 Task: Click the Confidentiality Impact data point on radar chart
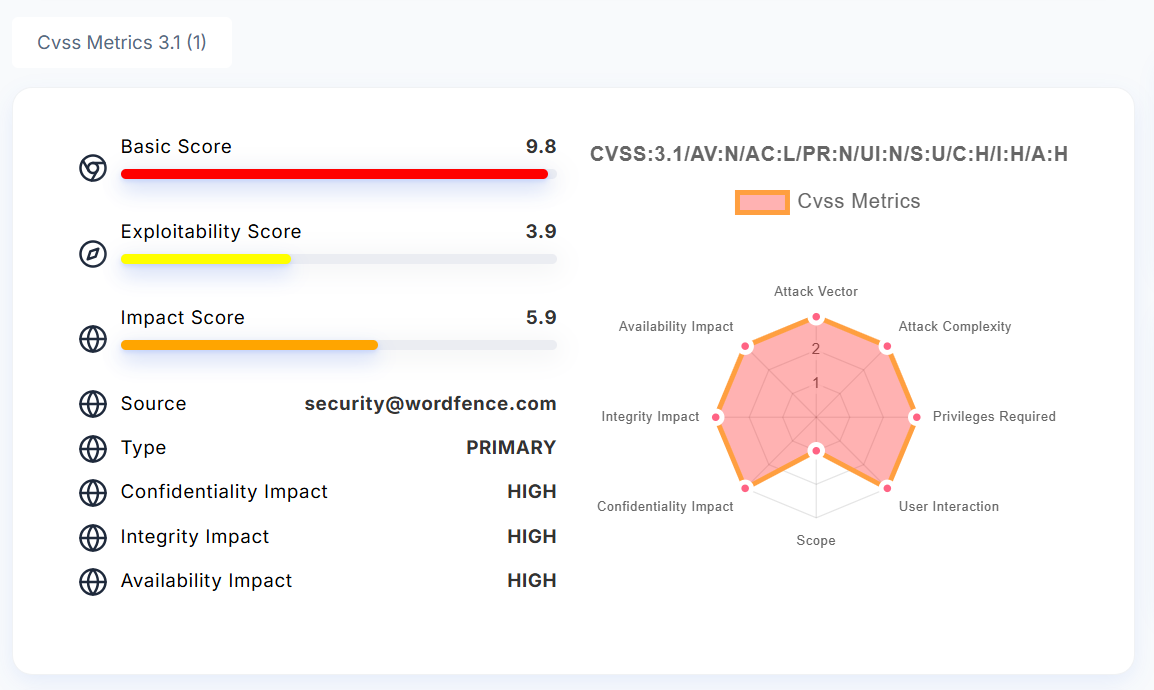tap(746, 488)
